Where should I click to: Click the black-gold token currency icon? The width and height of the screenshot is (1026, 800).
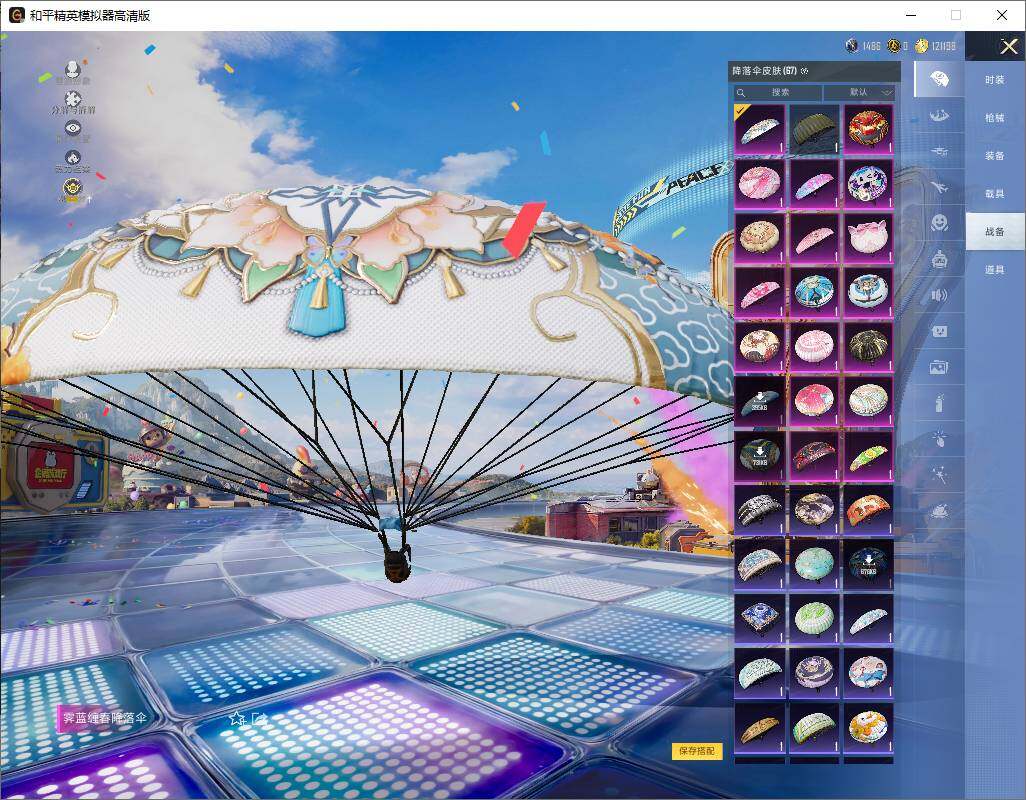click(893, 46)
